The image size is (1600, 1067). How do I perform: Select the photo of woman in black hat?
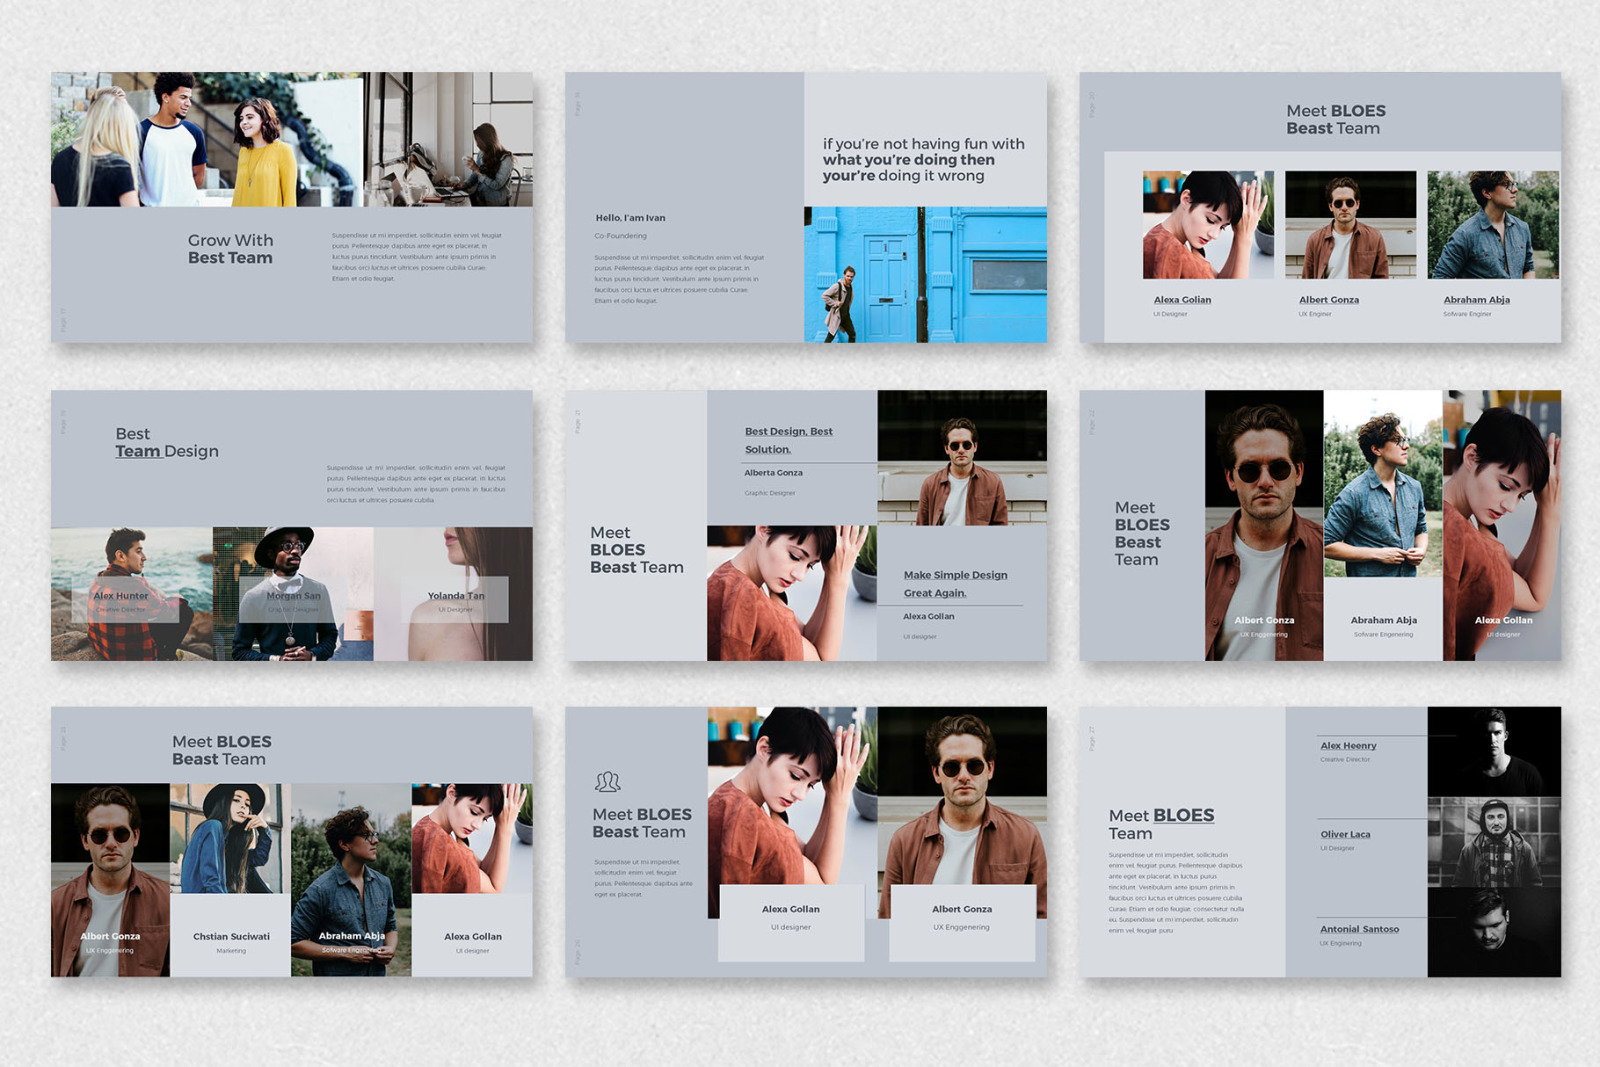[x=231, y=838]
